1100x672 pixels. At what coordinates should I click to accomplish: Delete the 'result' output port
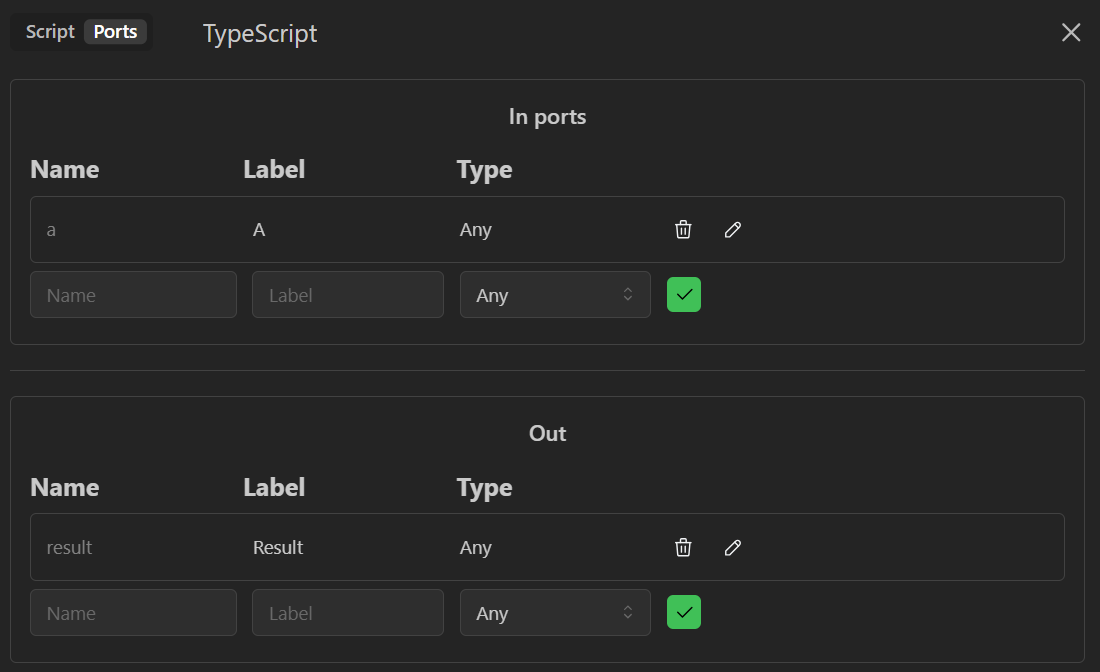tap(683, 548)
